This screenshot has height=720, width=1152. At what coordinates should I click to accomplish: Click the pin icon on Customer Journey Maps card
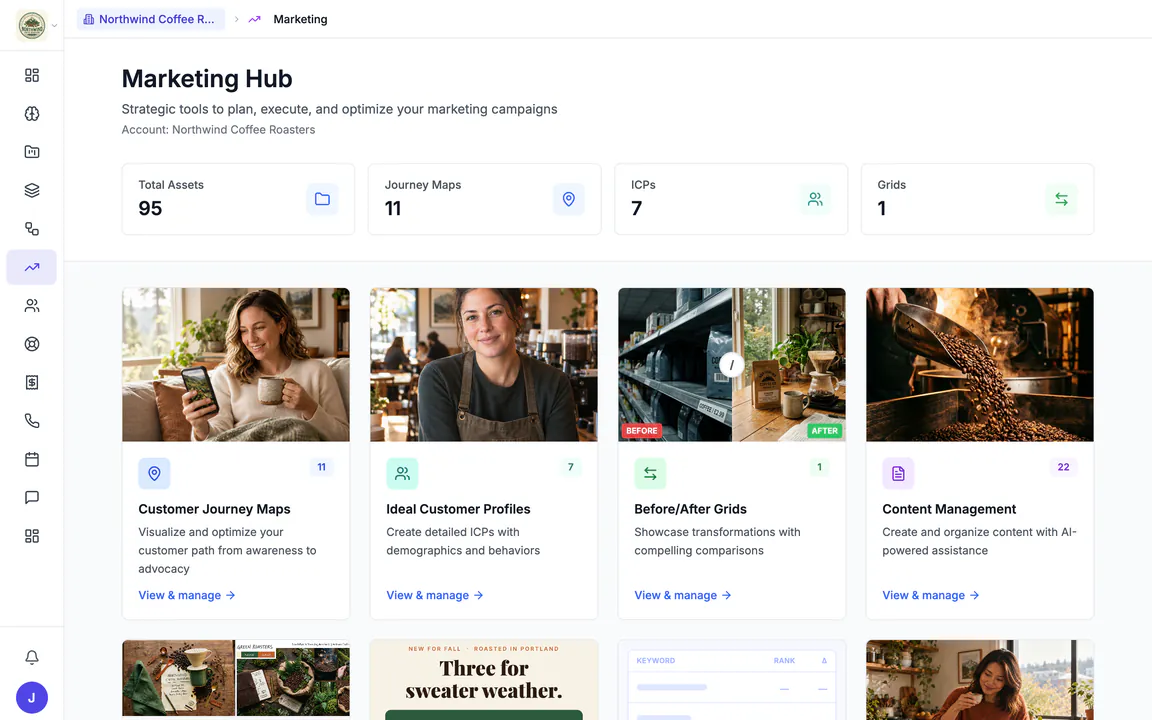point(154,474)
